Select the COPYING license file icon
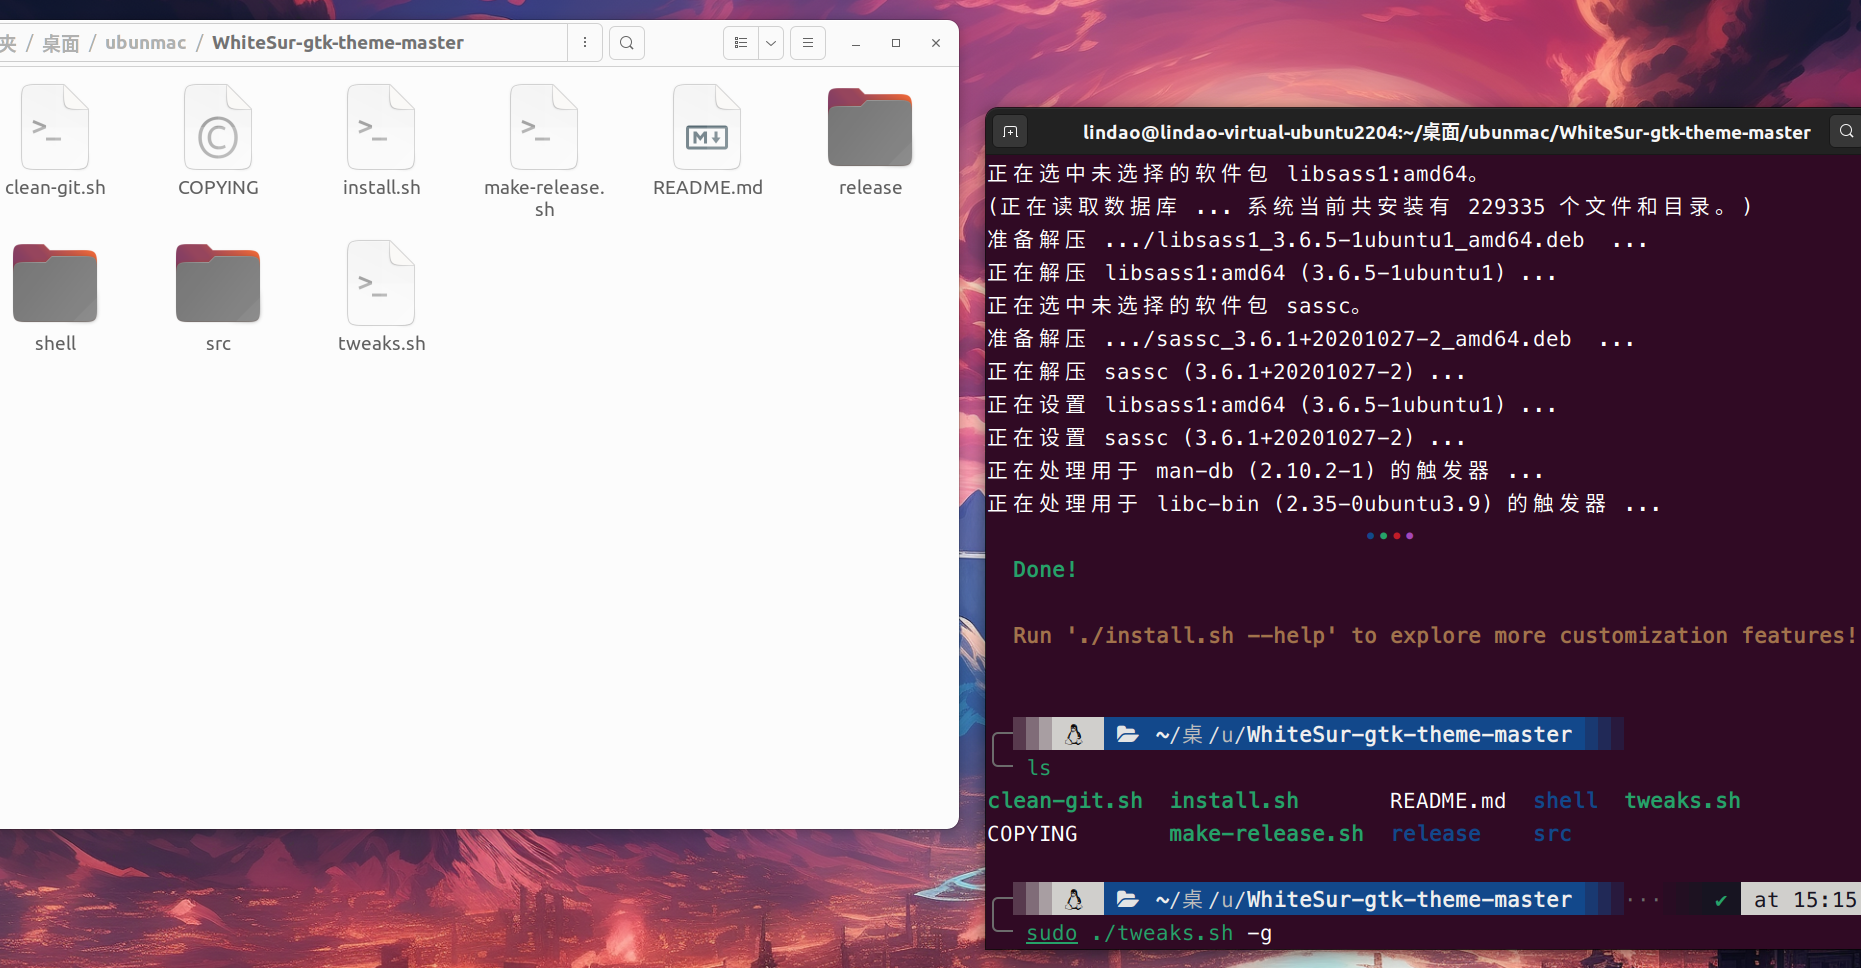The image size is (1861, 968). (218, 127)
